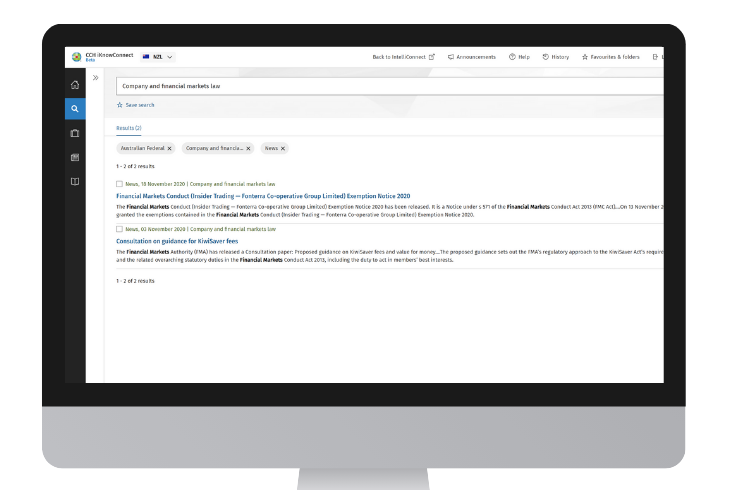This screenshot has height=490, width=735.
Task: Open the news icon in sidebar
Action: tap(75, 157)
